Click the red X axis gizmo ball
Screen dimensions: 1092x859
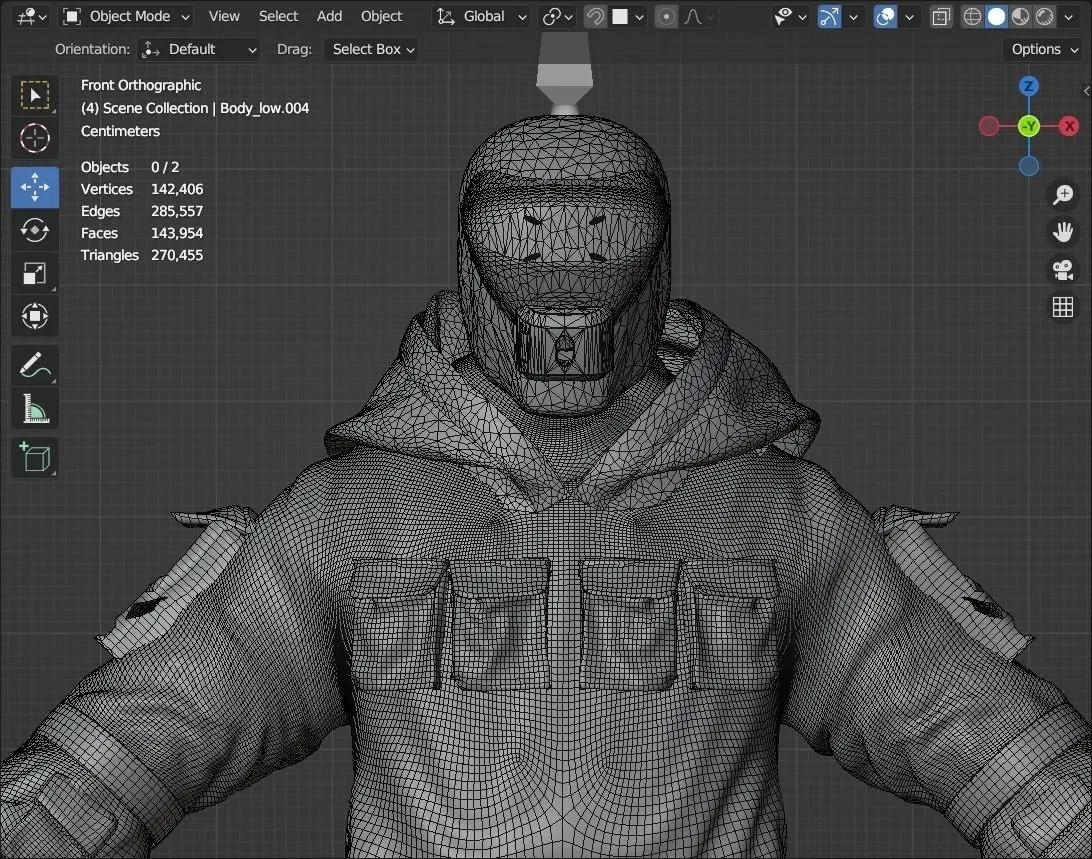point(1069,126)
